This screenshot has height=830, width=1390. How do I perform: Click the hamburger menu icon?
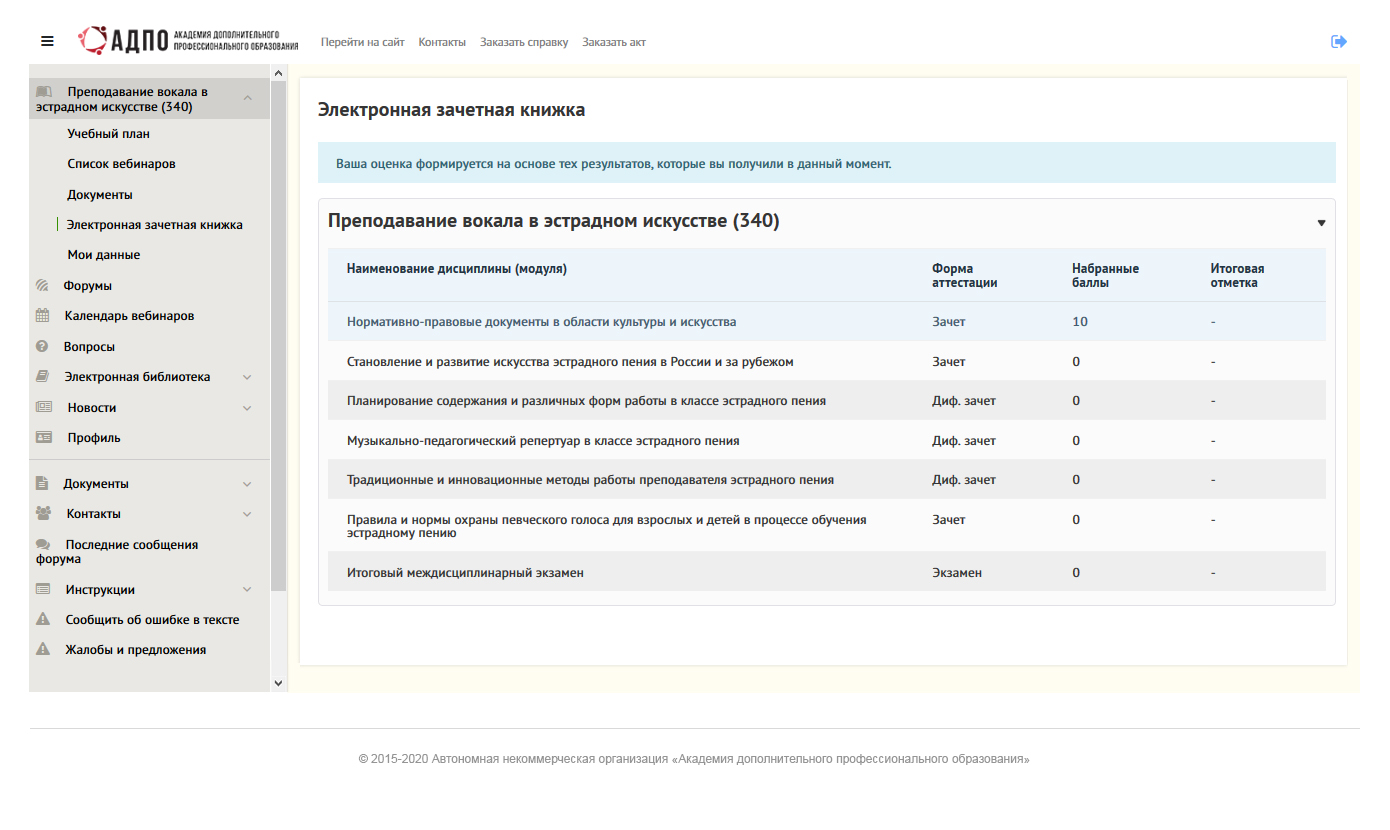click(47, 41)
